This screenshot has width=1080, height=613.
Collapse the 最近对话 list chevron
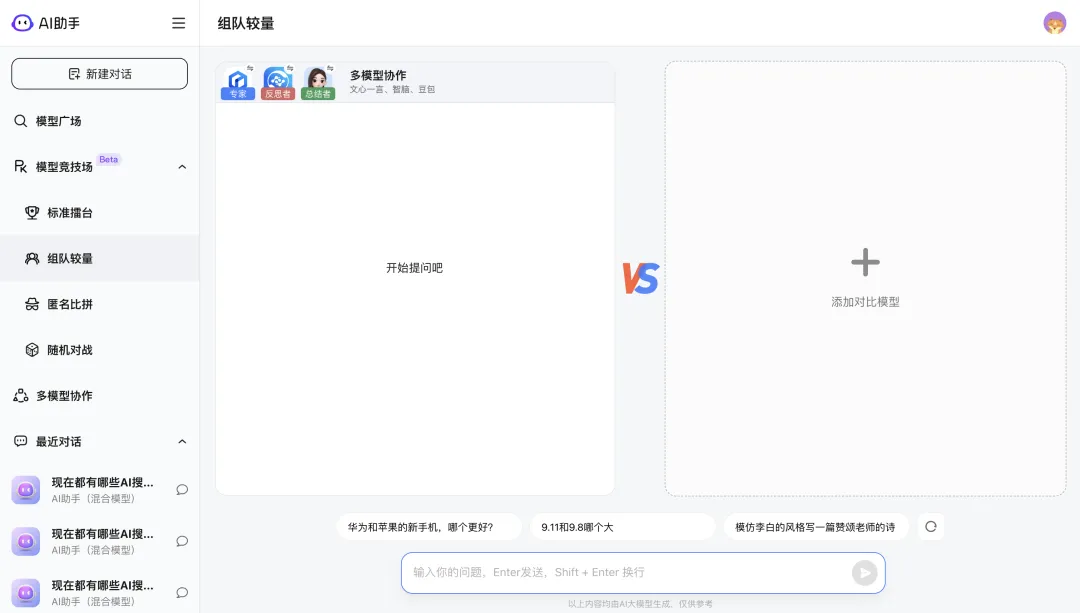tap(182, 441)
